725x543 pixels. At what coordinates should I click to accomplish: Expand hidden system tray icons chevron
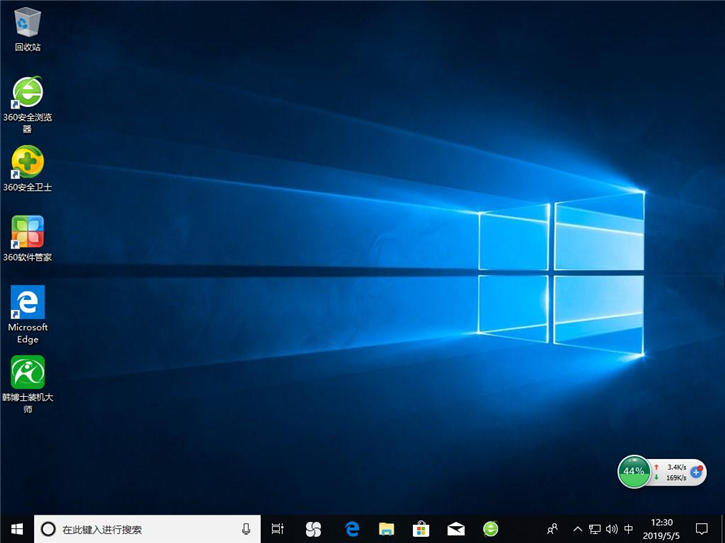577,529
